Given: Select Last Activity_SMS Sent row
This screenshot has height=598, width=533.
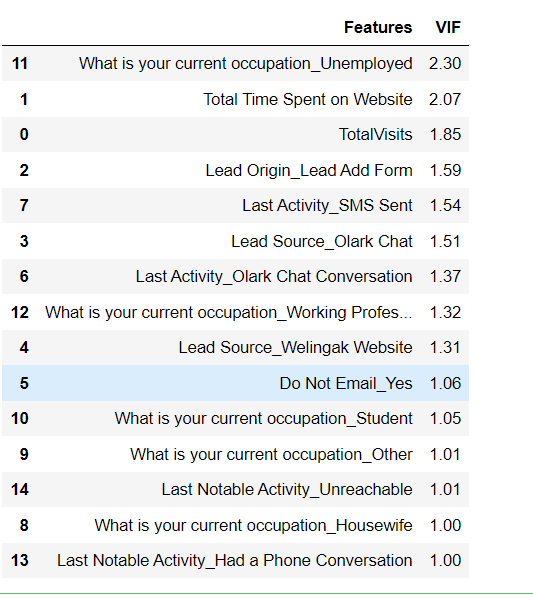Looking at the screenshot, I should (235, 206).
